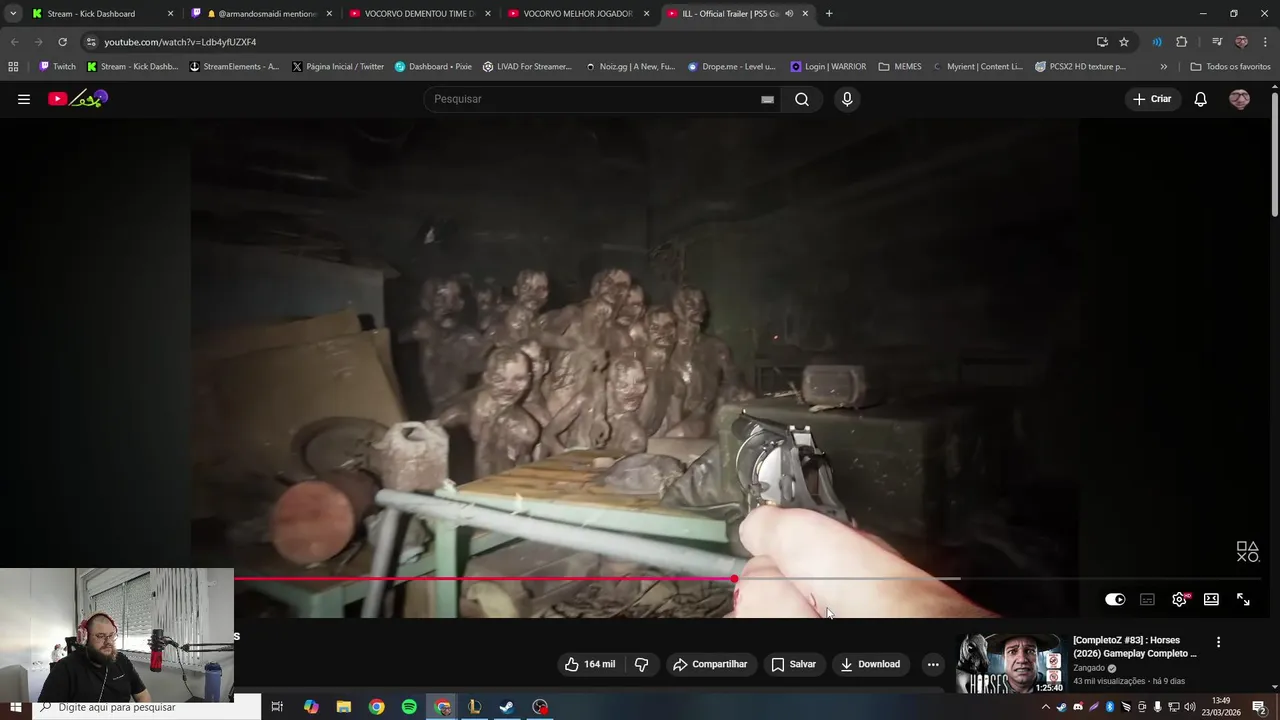
Task: Open Chrome extensions puzzle icon
Action: click(1181, 42)
